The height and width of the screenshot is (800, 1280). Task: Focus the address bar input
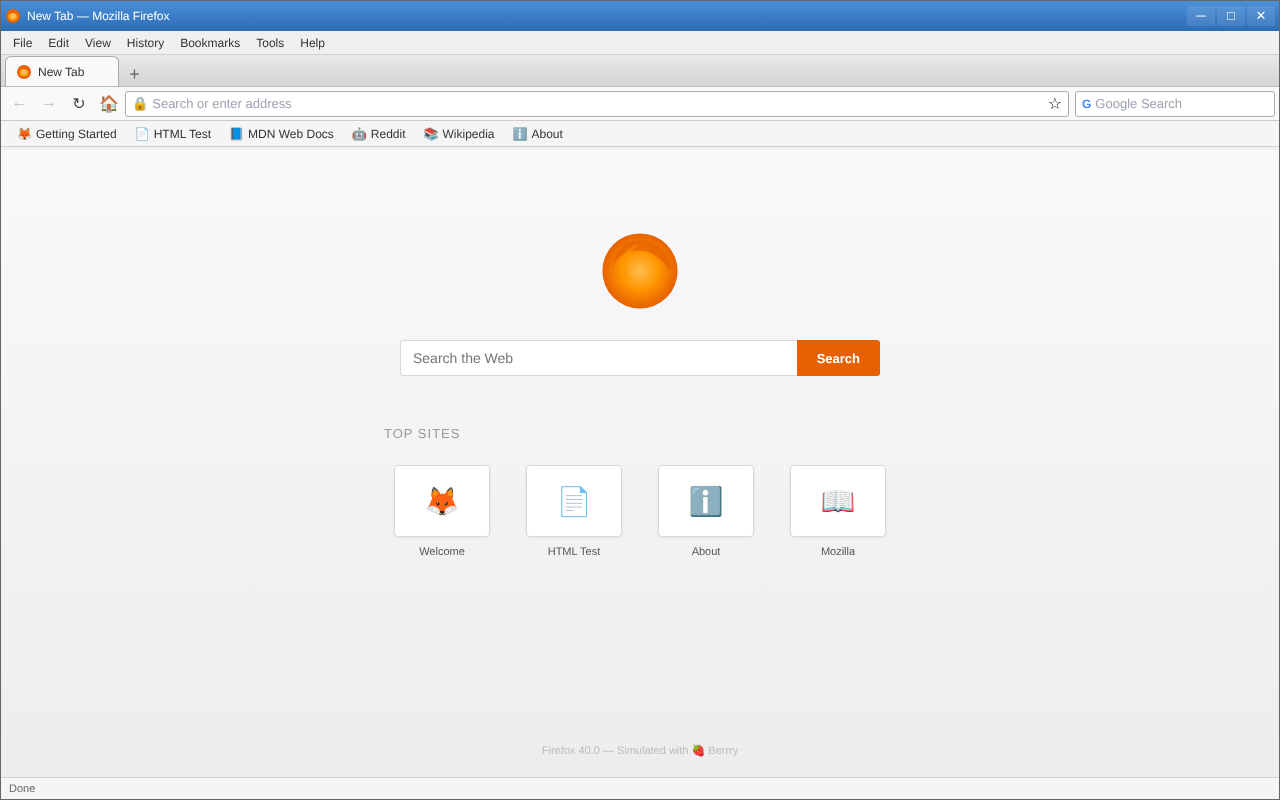[x=597, y=104]
